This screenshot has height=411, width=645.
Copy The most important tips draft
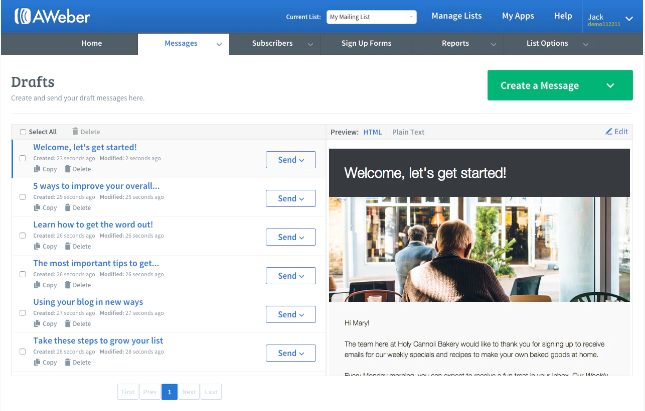tap(45, 285)
